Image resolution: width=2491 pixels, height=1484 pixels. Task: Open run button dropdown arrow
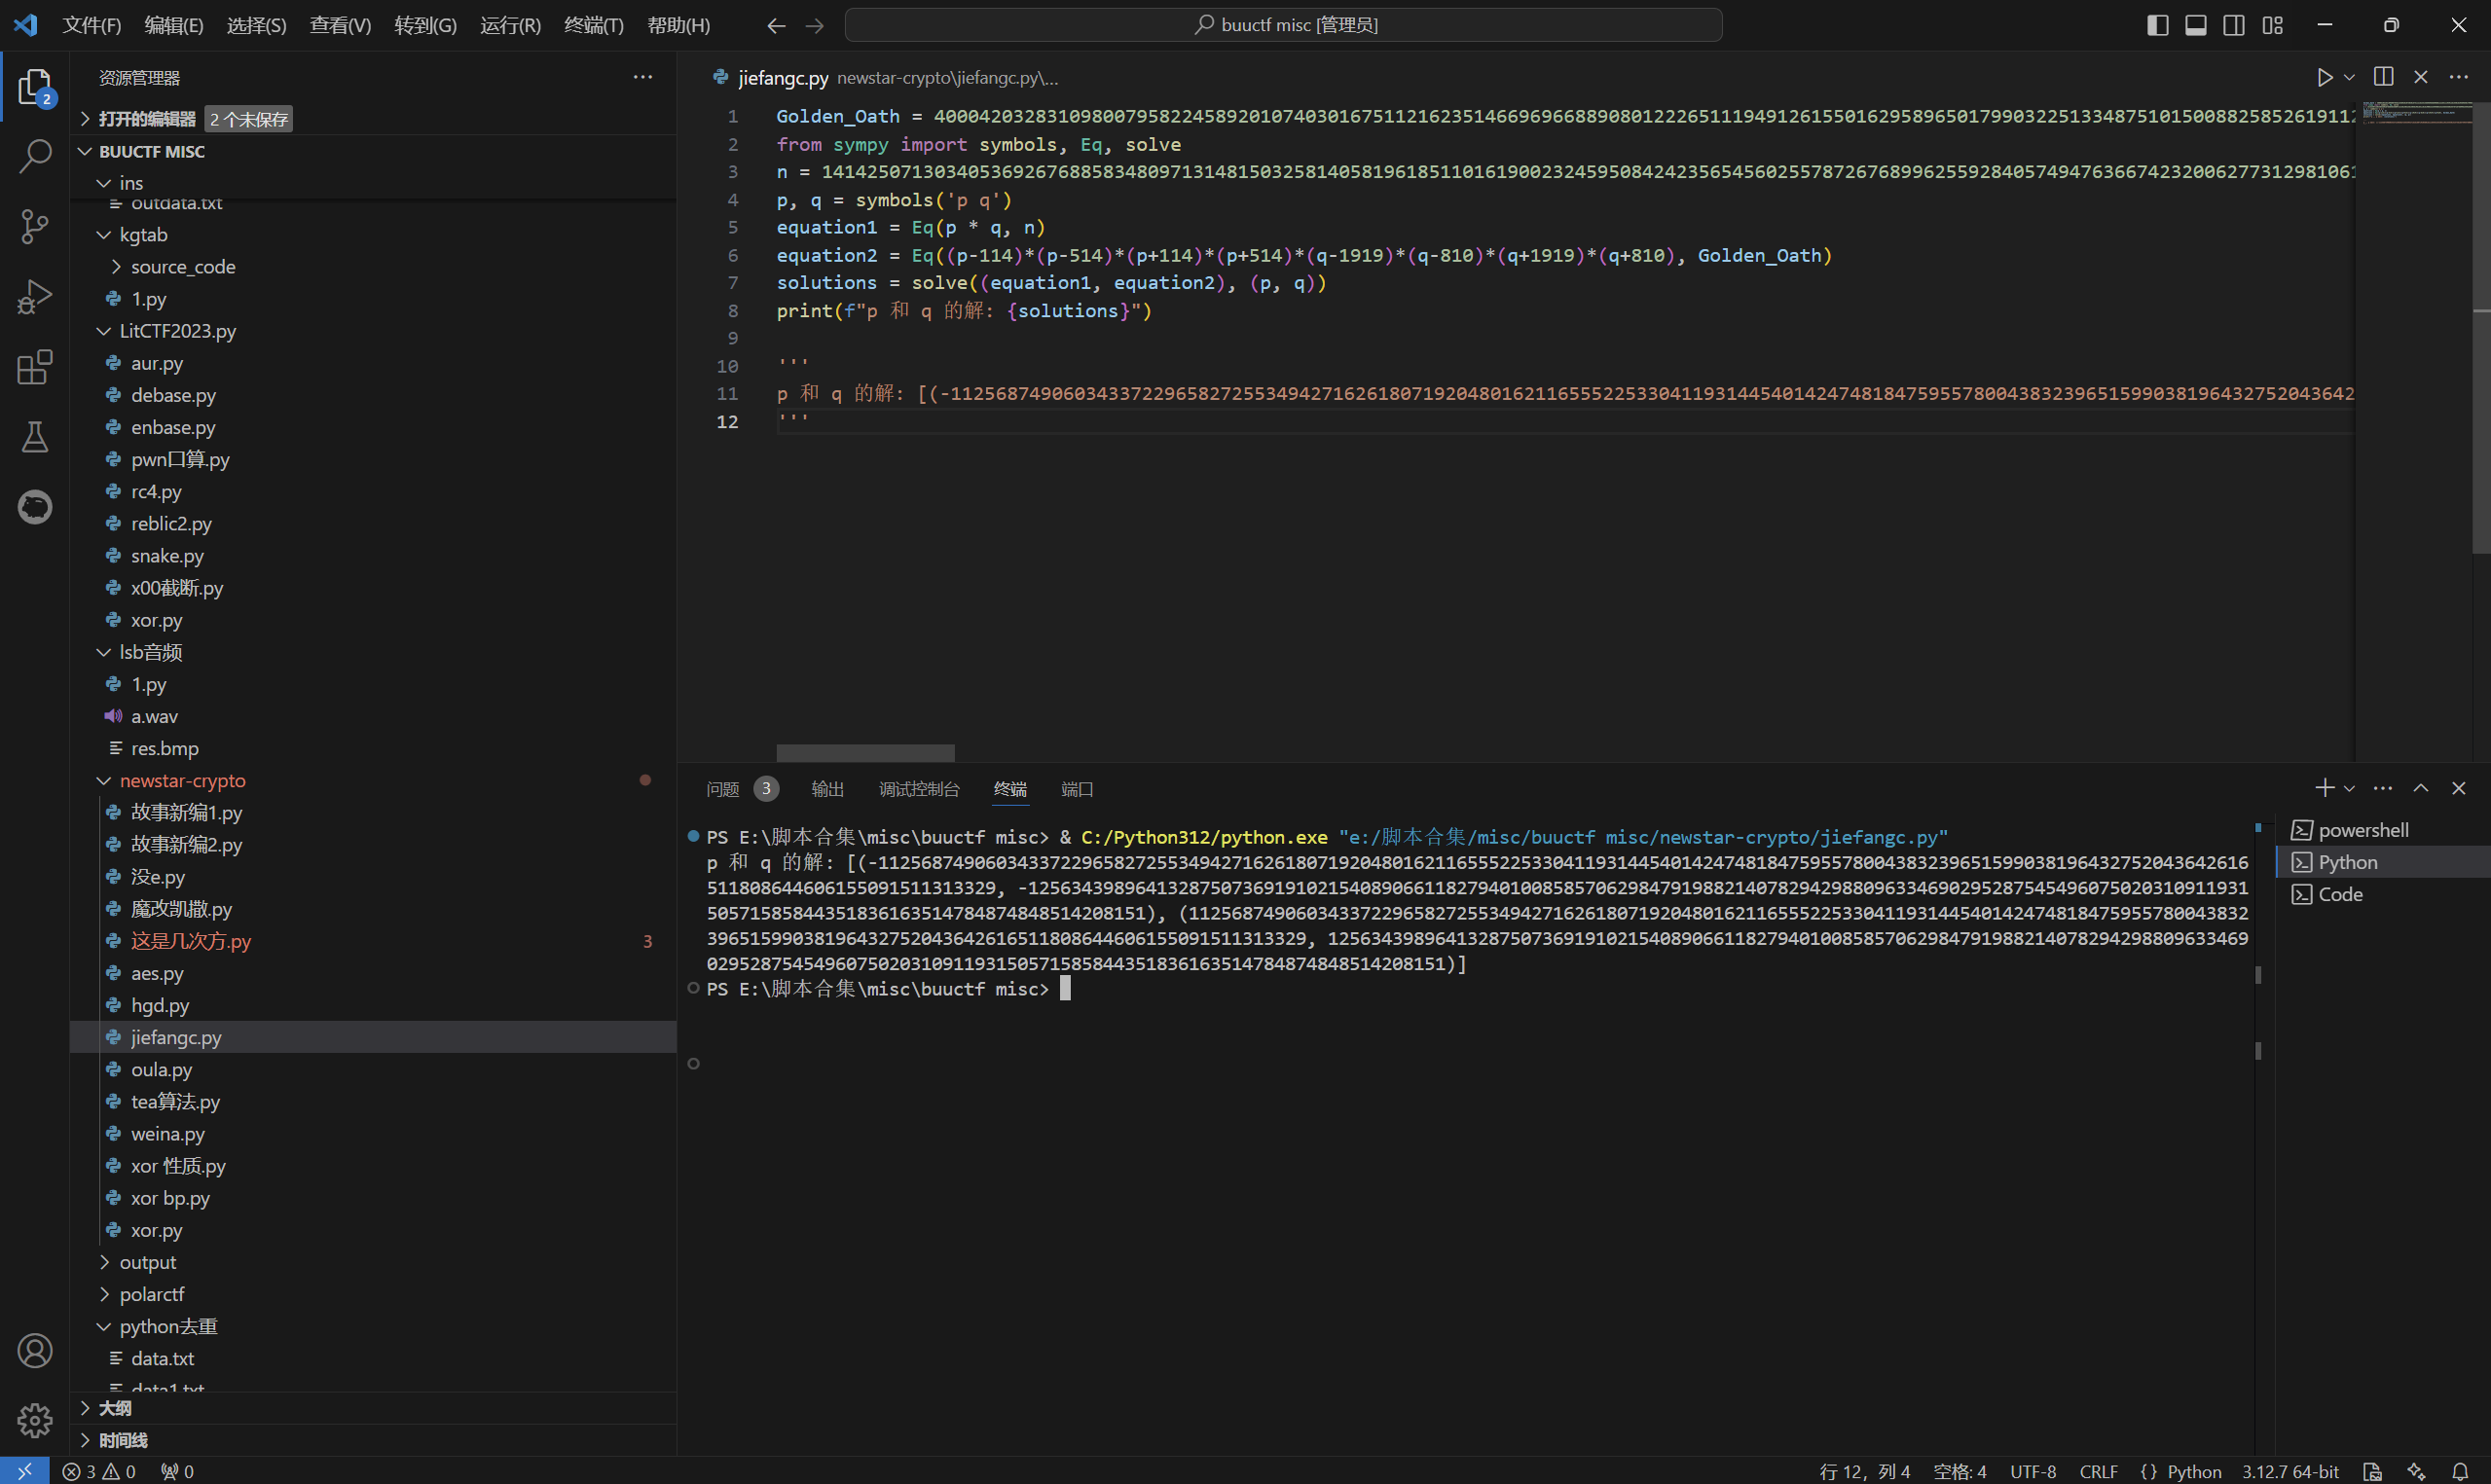(x=2350, y=77)
